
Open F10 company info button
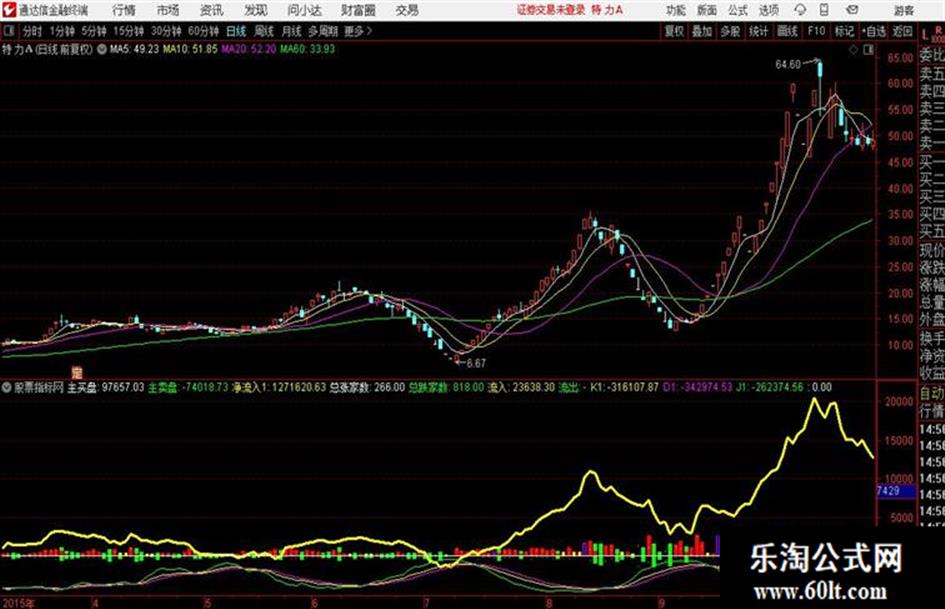click(x=816, y=31)
